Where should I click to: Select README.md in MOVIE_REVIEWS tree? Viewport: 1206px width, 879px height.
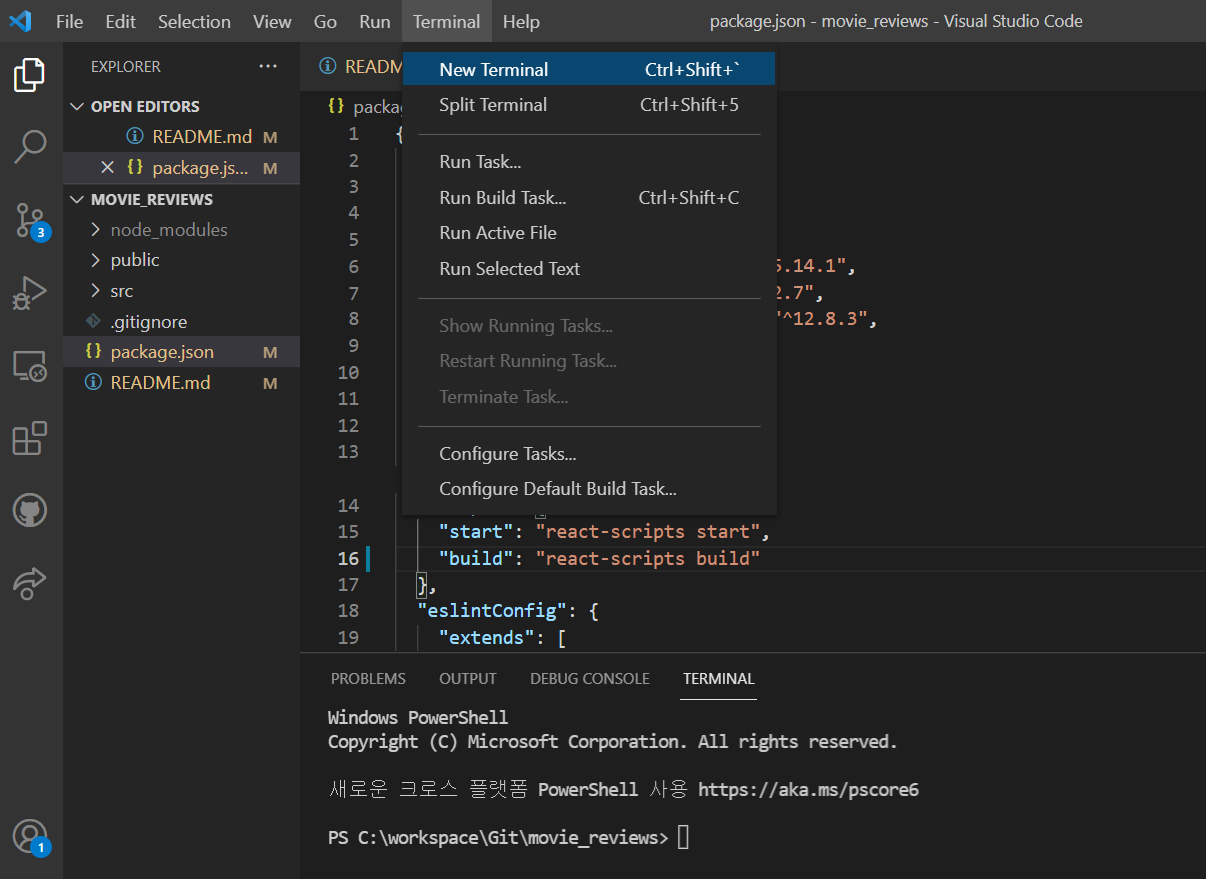182,383
